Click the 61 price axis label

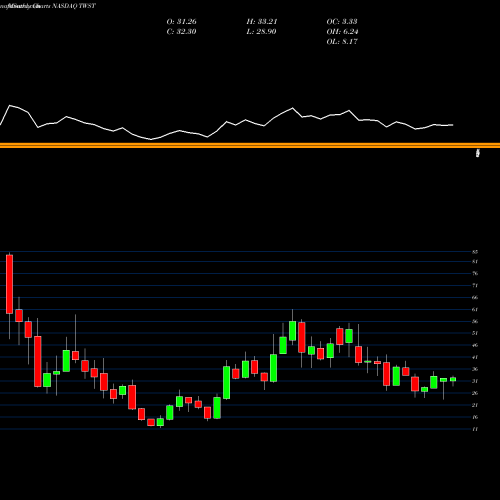point(475,310)
